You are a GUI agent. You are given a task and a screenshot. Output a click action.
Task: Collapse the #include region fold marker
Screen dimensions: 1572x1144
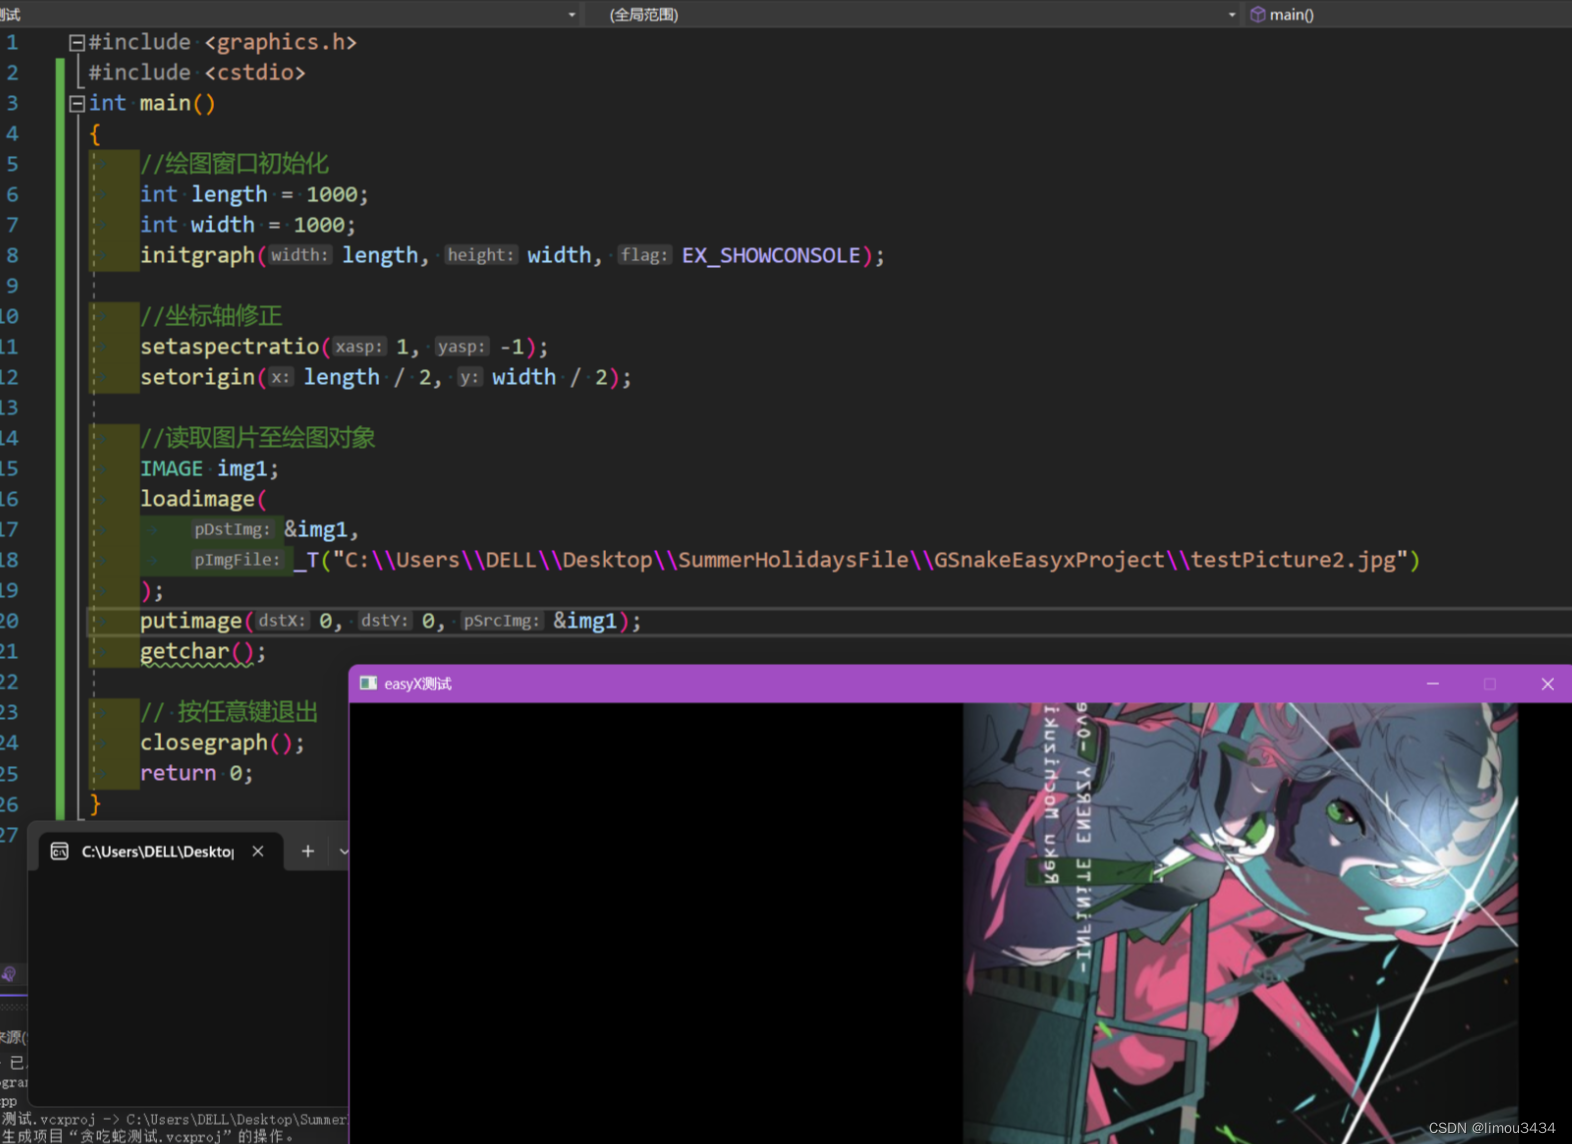(x=76, y=43)
